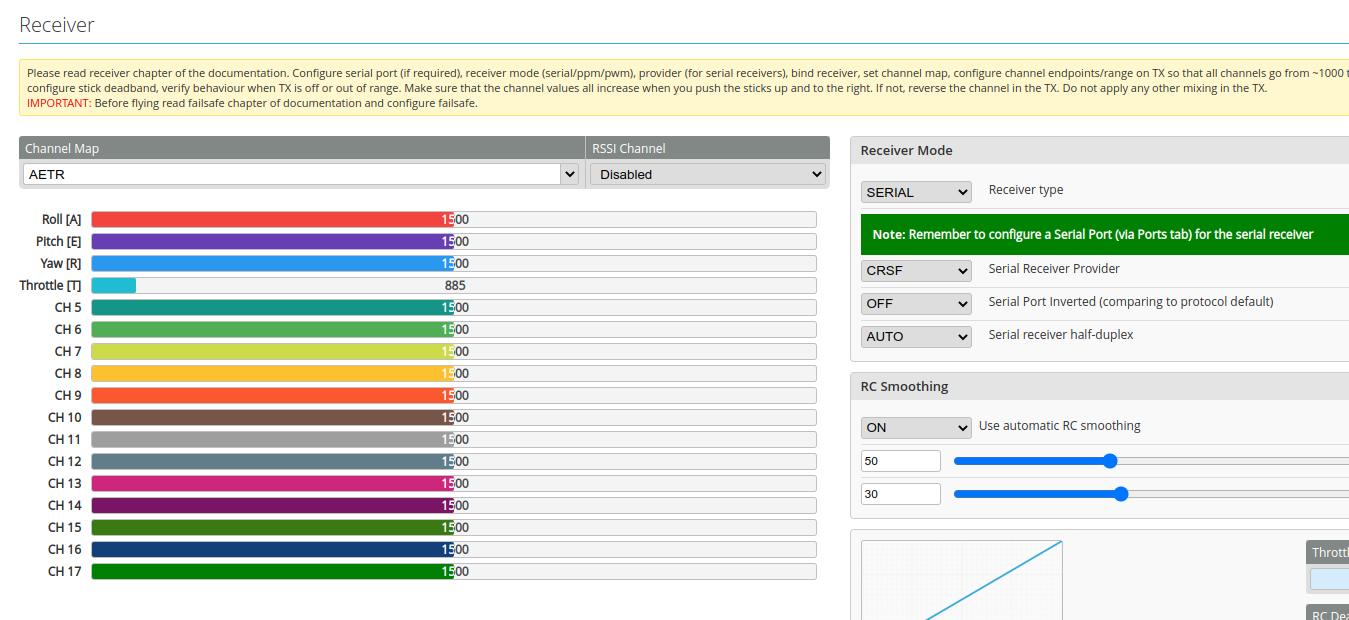Open the Channel Map dropdown showing AETR
The image size is (1349, 620).
pyautogui.click(x=297, y=173)
